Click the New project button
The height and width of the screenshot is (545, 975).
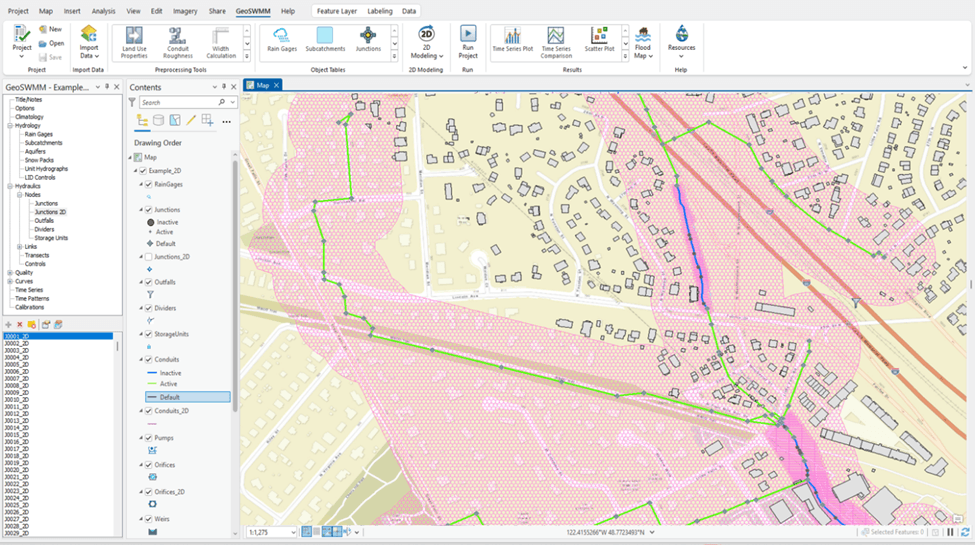click(50, 29)
